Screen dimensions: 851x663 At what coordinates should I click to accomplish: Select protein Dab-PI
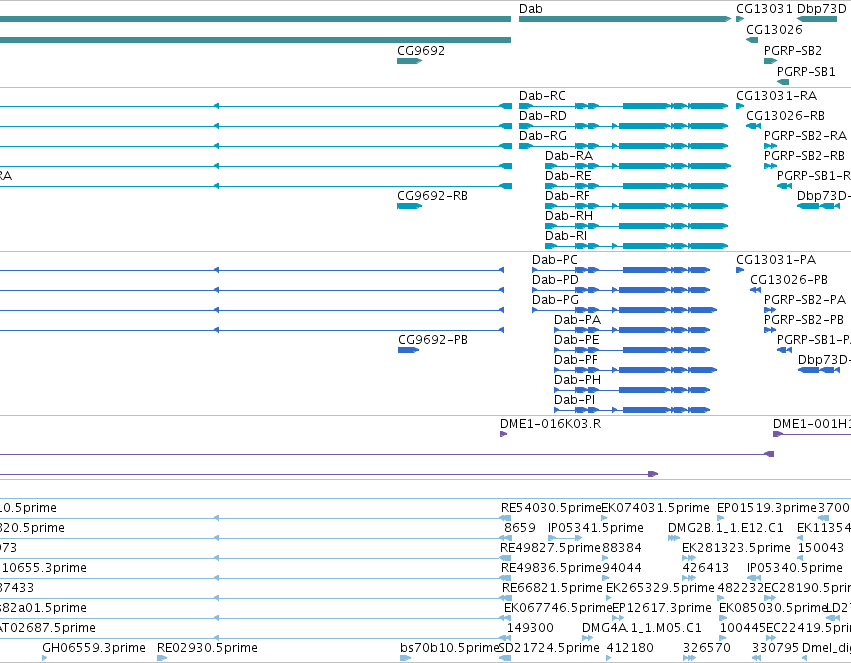[x=632, y=410]
